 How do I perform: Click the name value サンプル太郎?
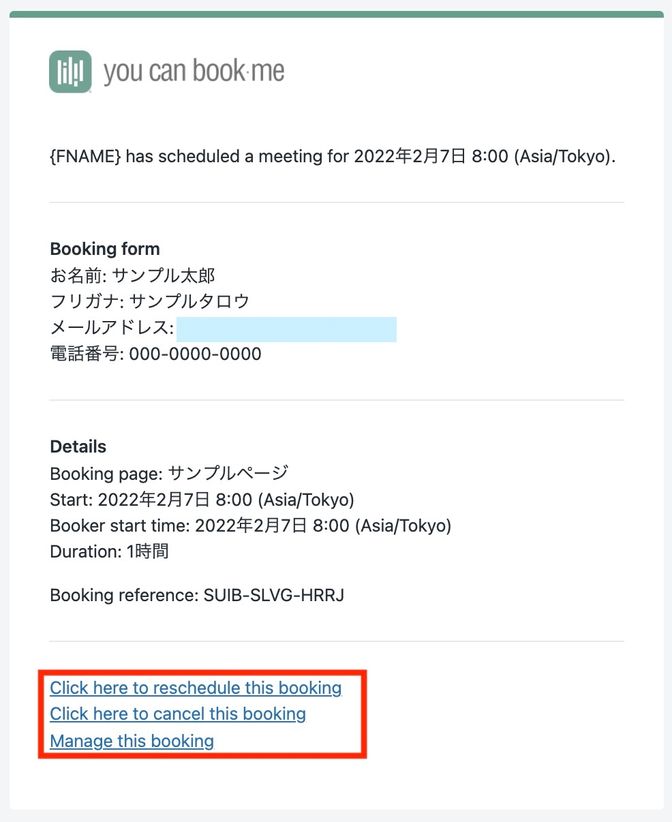[x=164, y=275]
